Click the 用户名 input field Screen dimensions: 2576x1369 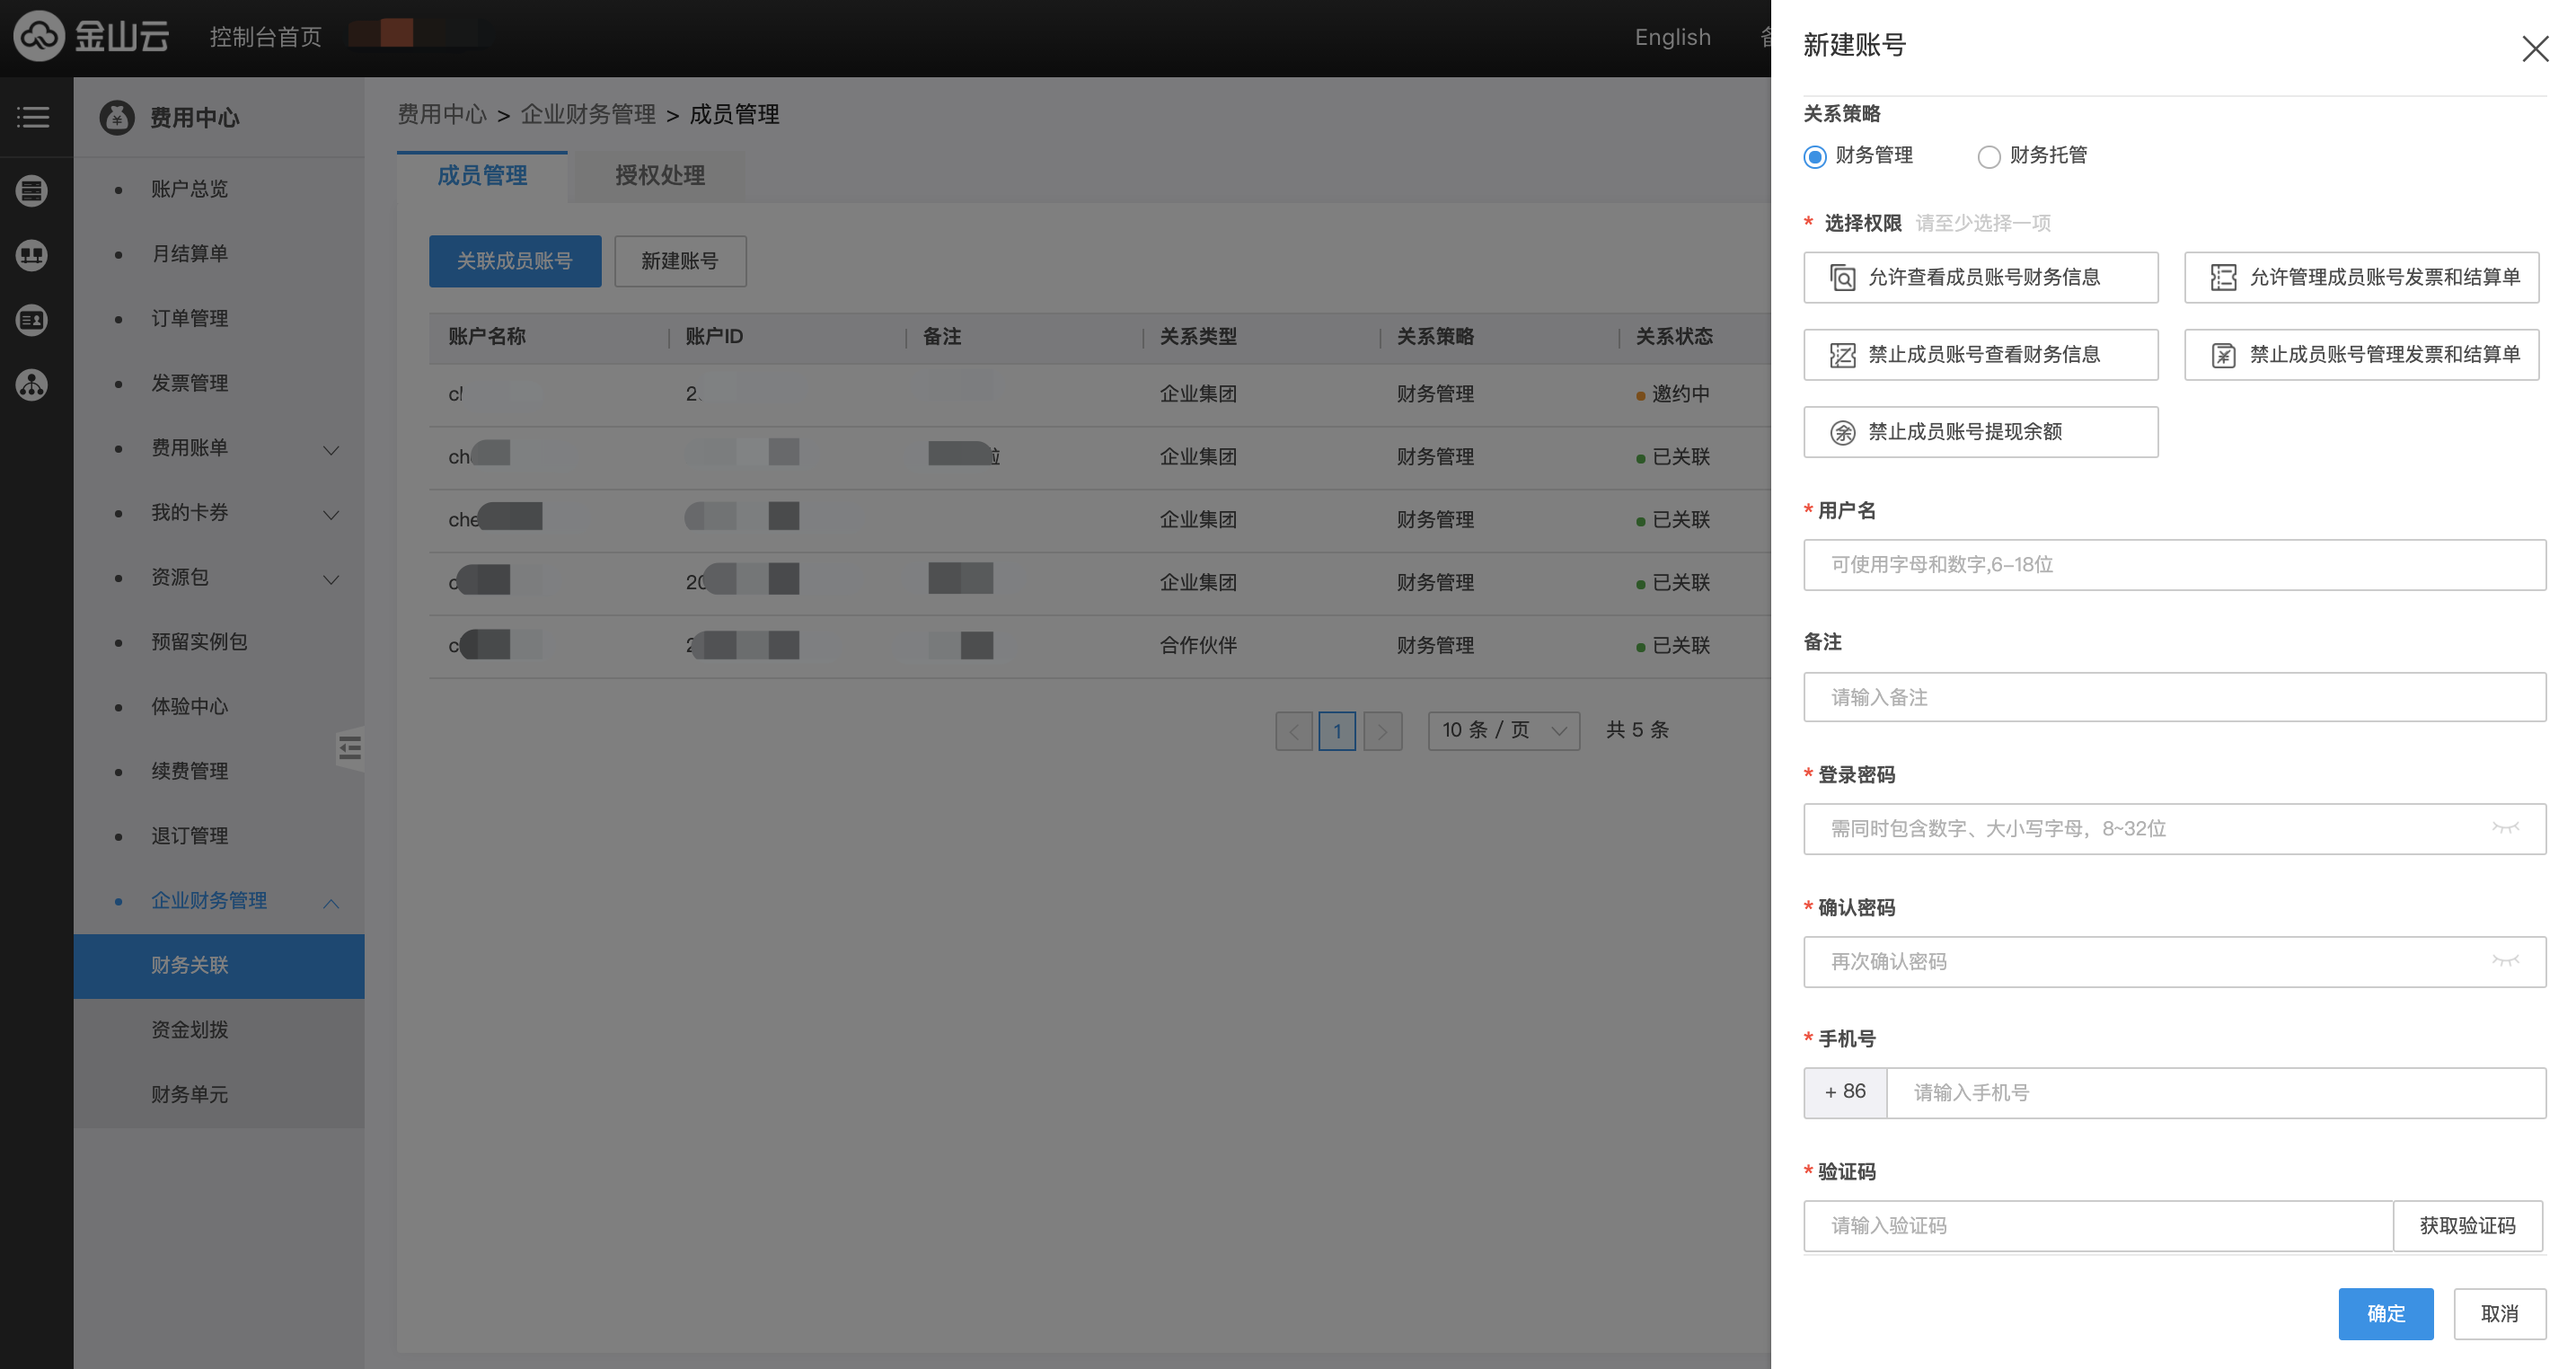[2174, 565]
